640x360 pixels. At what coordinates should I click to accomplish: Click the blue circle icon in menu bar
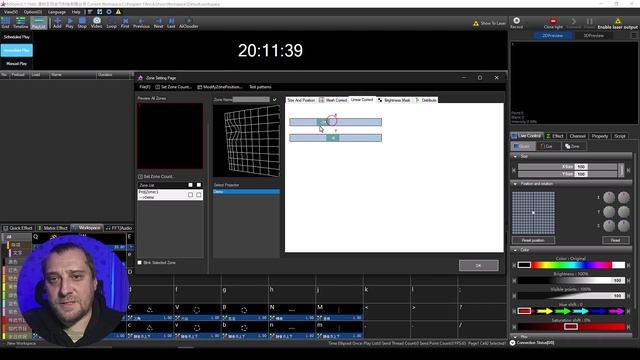109,12
